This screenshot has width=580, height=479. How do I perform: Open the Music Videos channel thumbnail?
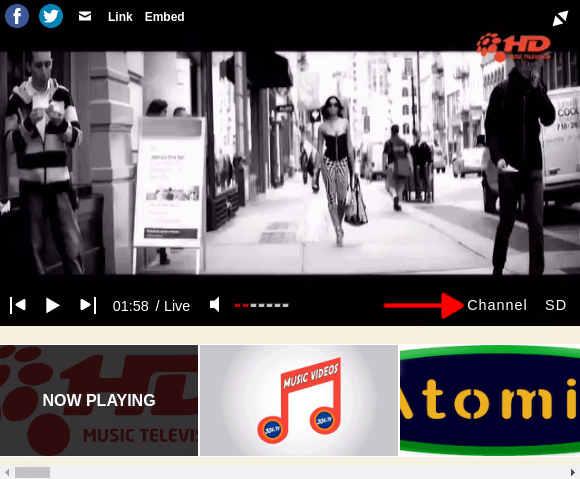299,400
